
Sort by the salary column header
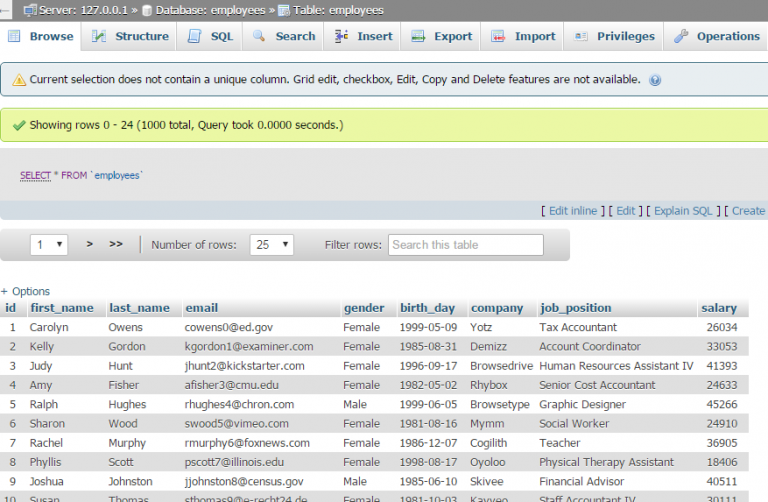(x=719, y=308)
